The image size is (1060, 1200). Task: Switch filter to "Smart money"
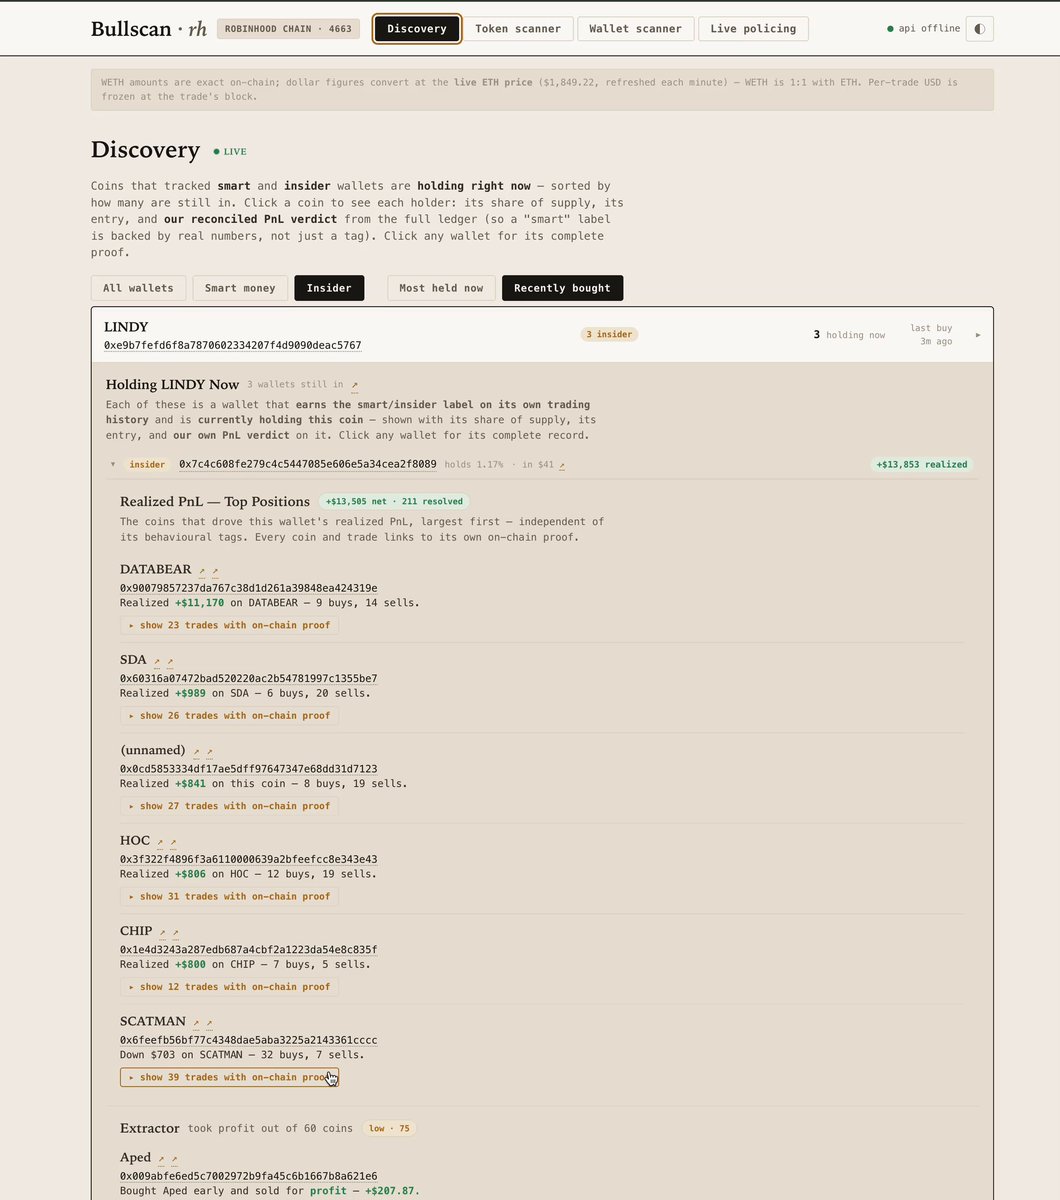240,288
